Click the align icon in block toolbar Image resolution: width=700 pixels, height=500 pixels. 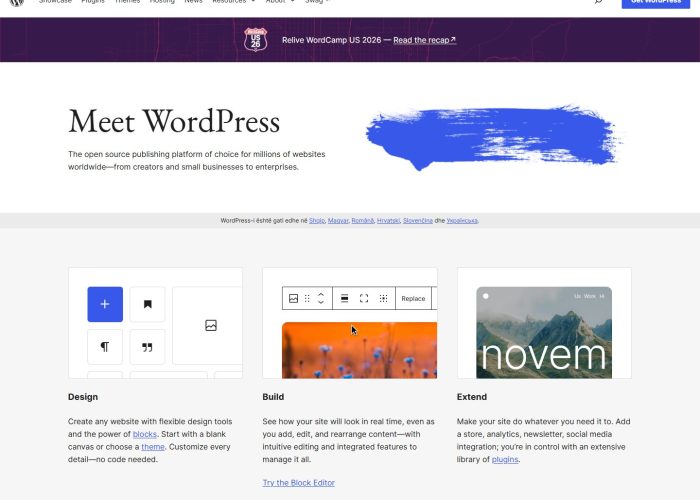(x=344, y=299)
